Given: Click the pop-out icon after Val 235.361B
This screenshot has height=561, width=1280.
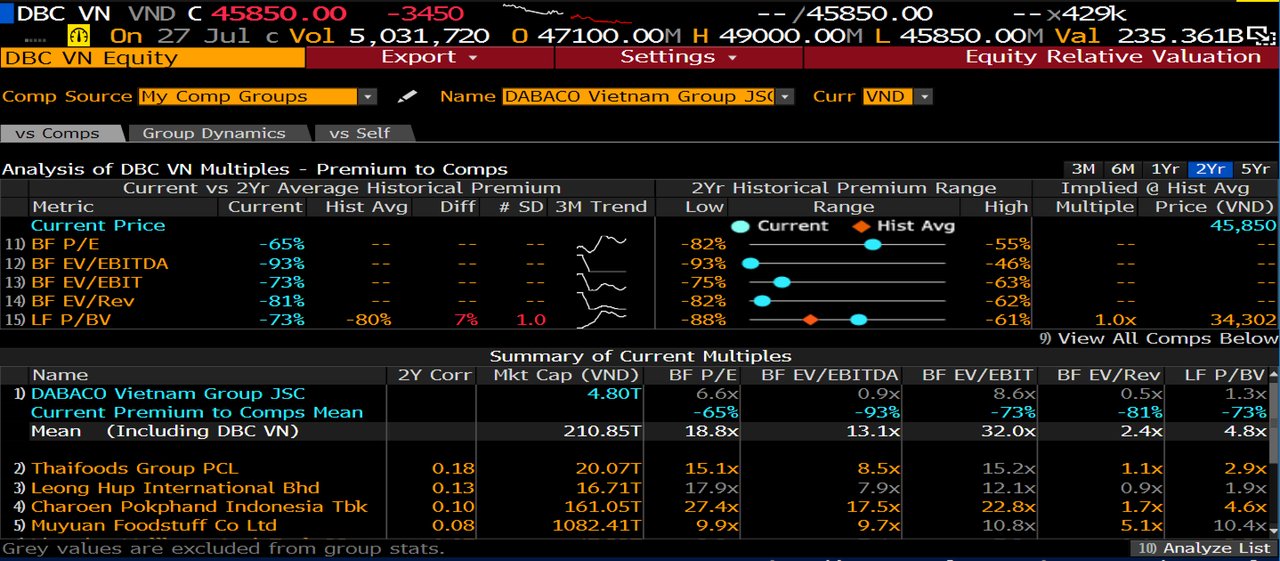Looking at the screenshot, I should pos(1261,35).
